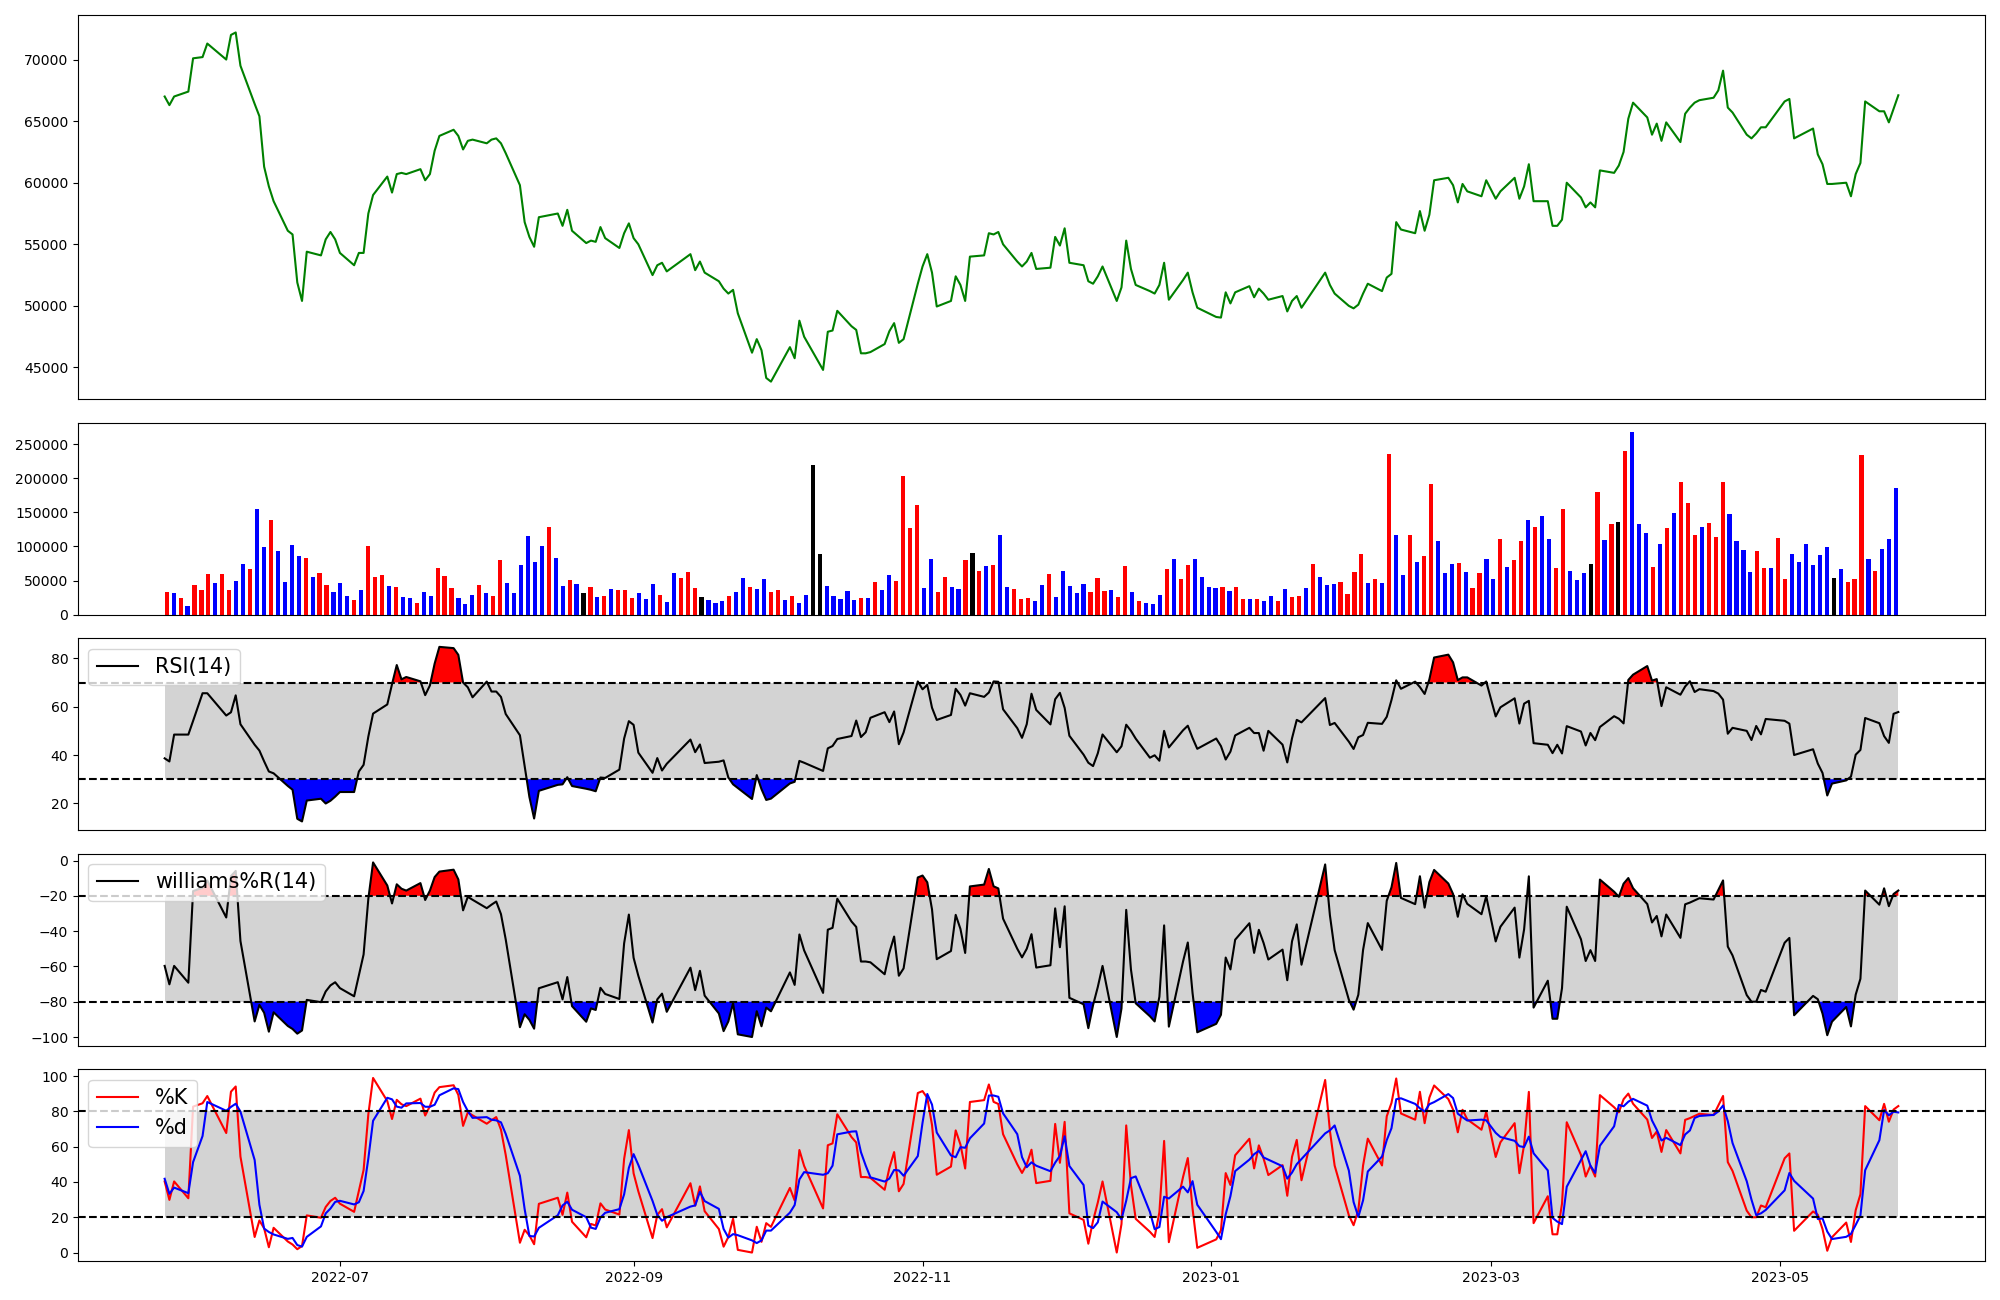
Task: Click the RSI(14) legend label
Action: [x=192, y=666]
